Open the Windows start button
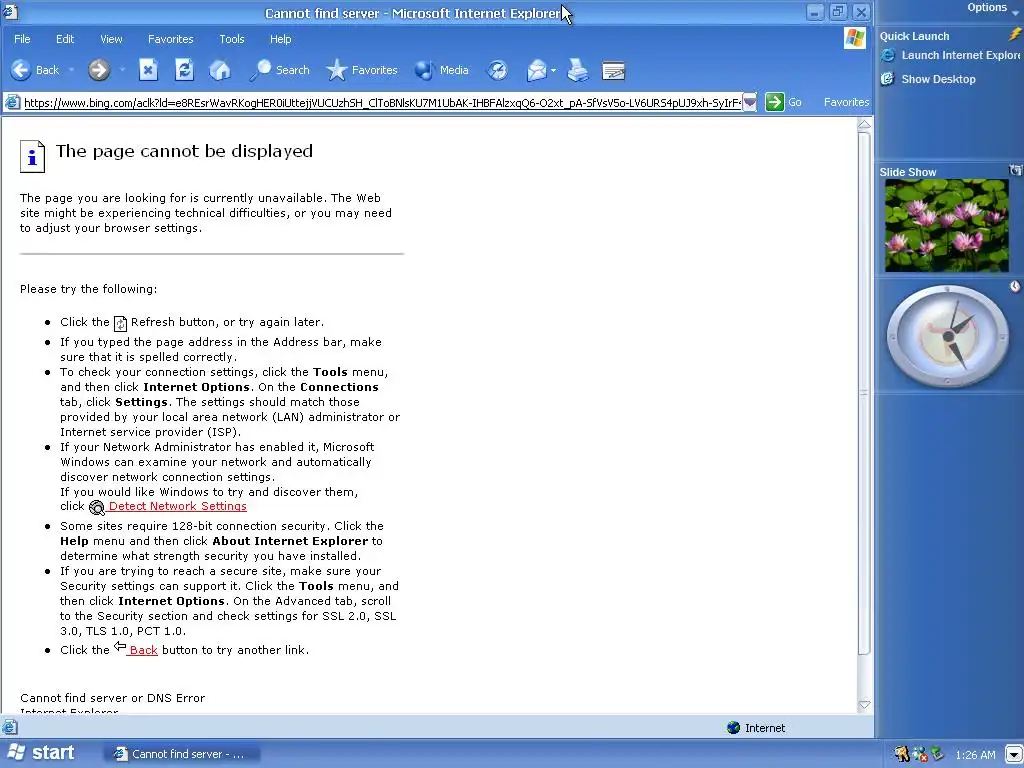Viewport: 1024px width, 768px height. click(x=40, y=753)
